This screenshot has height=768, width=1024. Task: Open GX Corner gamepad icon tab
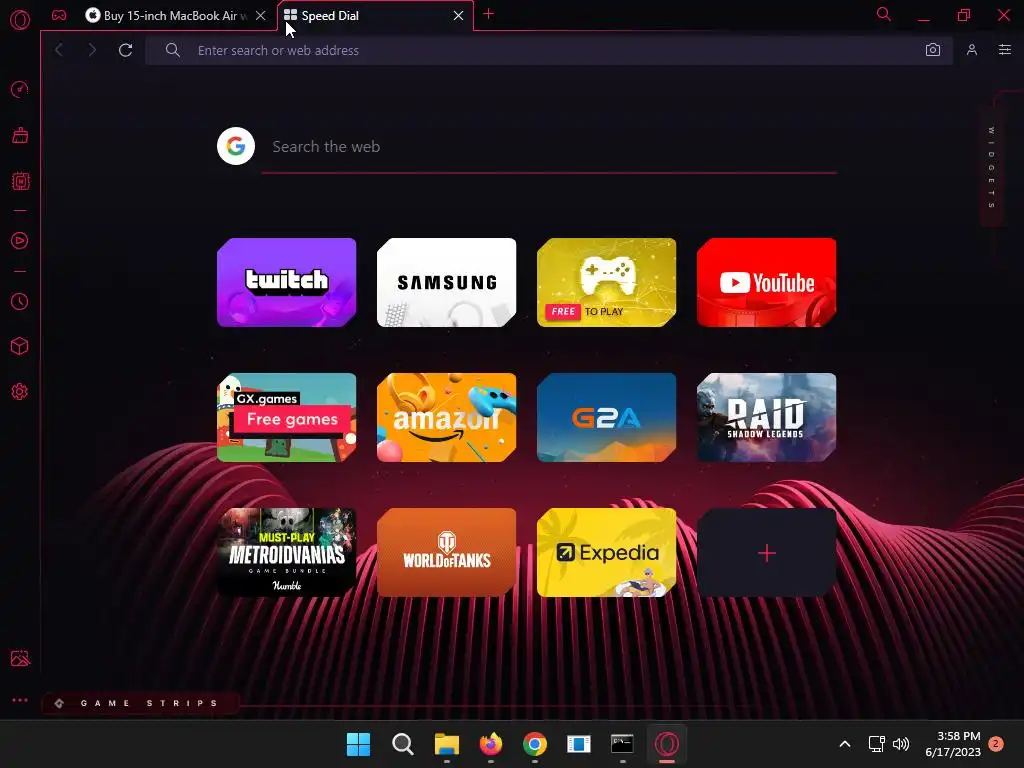[x=59, y=15]
